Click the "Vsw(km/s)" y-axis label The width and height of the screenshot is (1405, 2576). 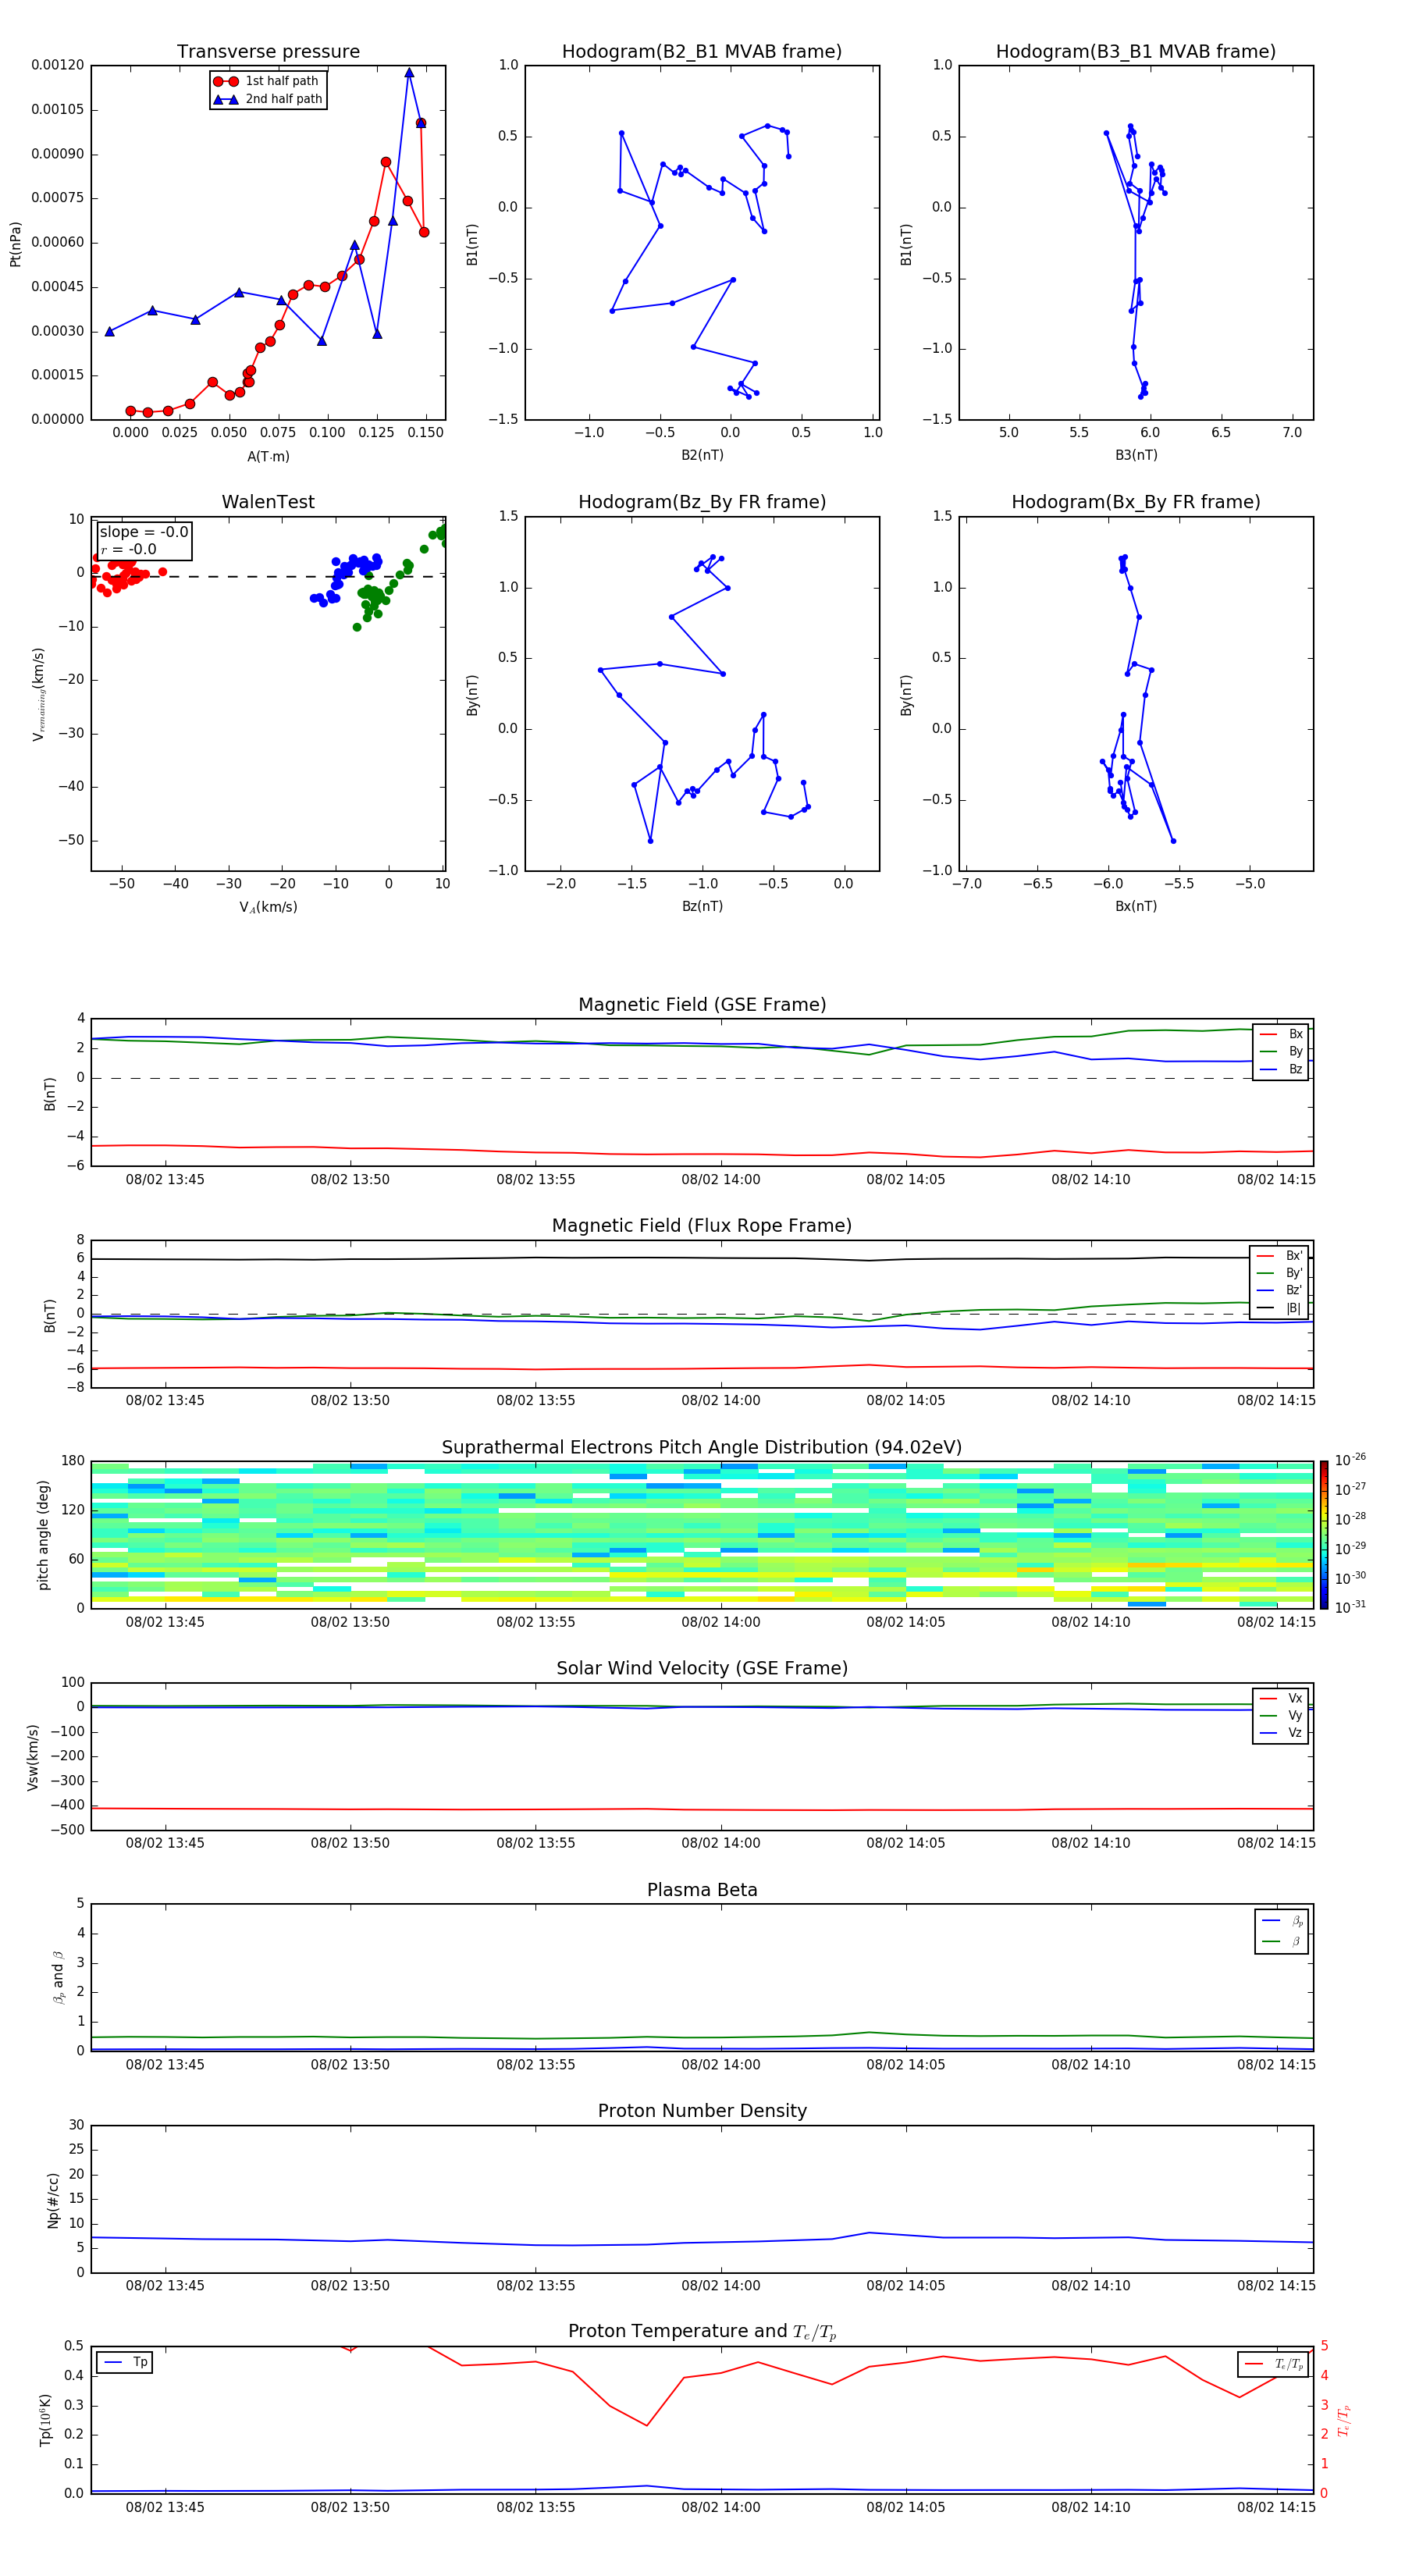click(33, 1757)
